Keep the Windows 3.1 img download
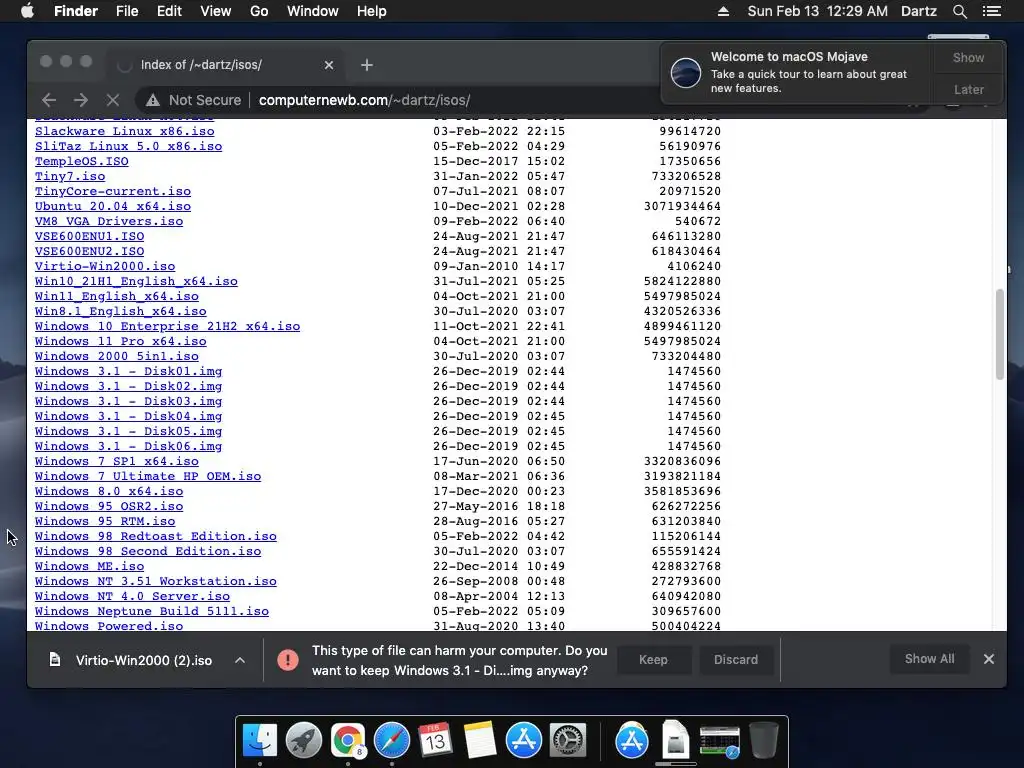The image size is (1024, 768). pyautogui.click(x=653, y=660)
